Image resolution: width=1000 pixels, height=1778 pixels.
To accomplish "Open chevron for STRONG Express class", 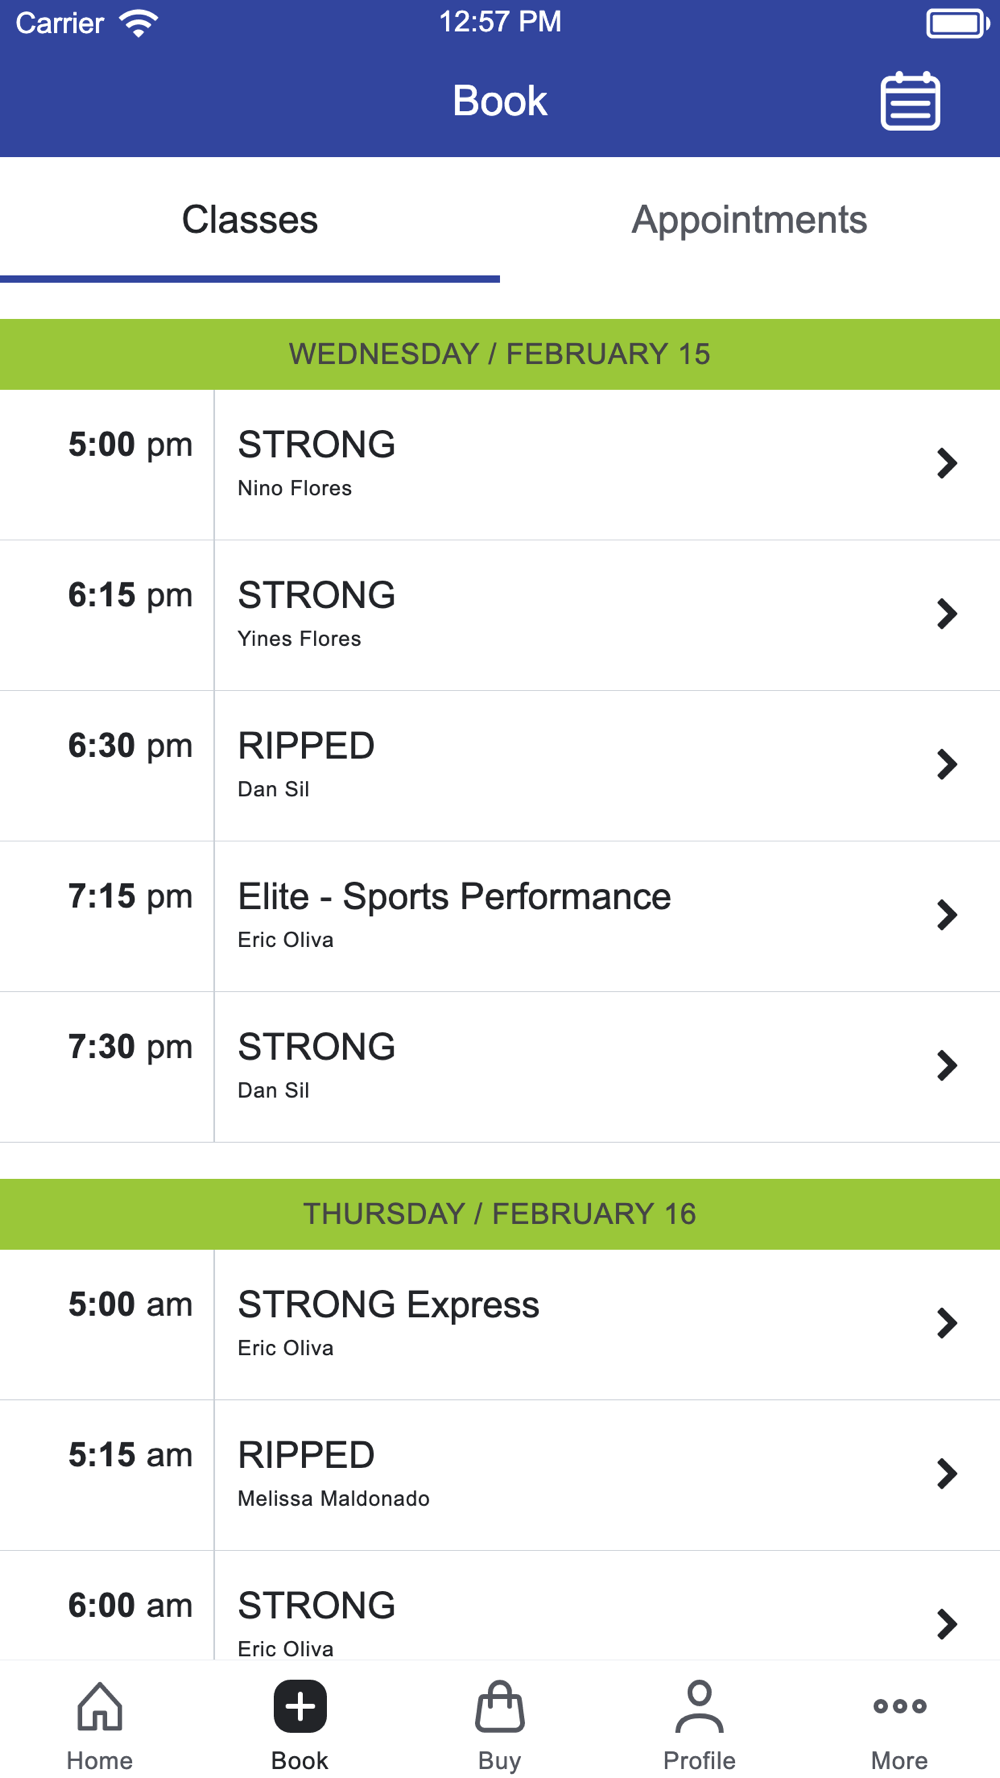I will coord(947,1323).
